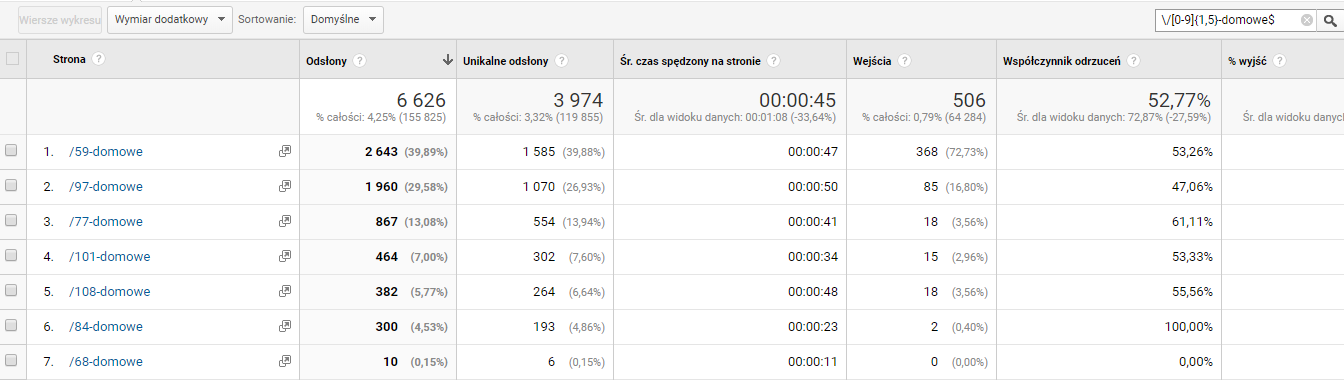
Task: Select the 00:00:23 time cell
Action: [x=812, y=327]
